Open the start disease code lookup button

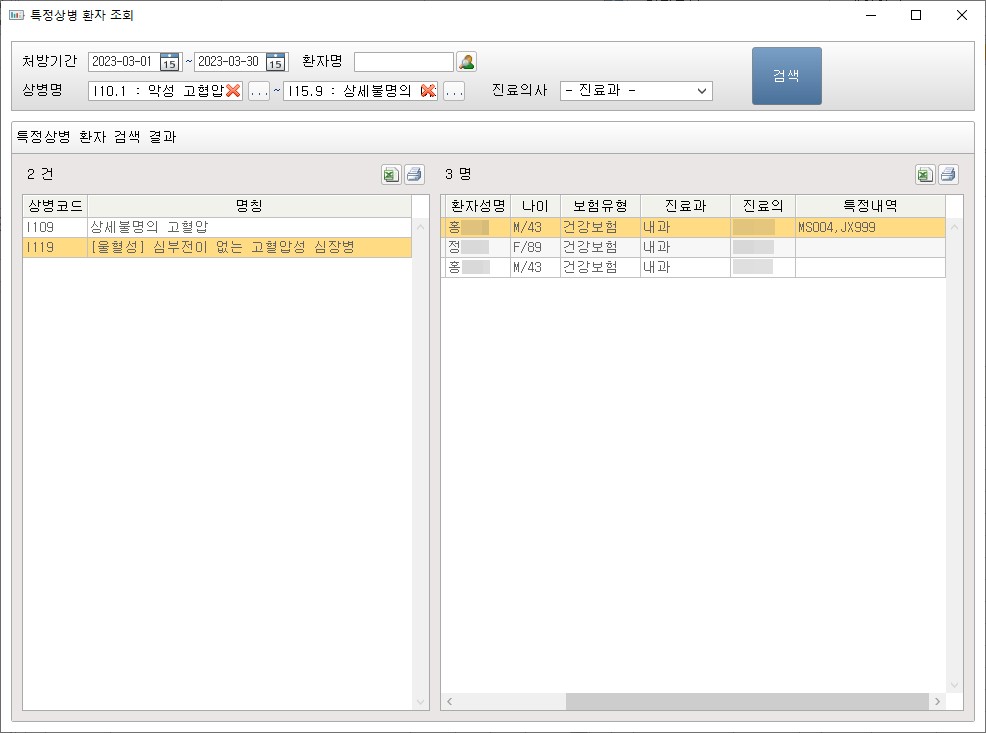(259, 91)
